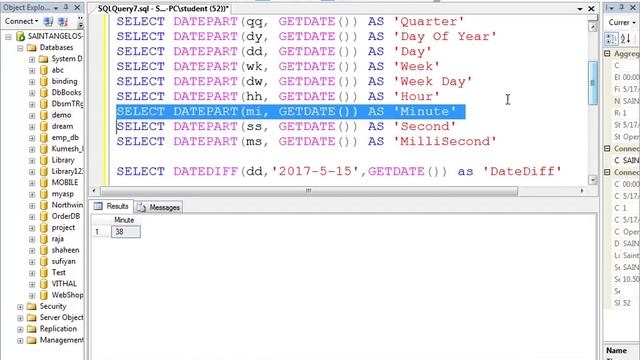Image resolution: width=640 pixels, height=360 pixels.
Task: Click the editor's vertical scrollbar thumb
Action: (593, 82)
